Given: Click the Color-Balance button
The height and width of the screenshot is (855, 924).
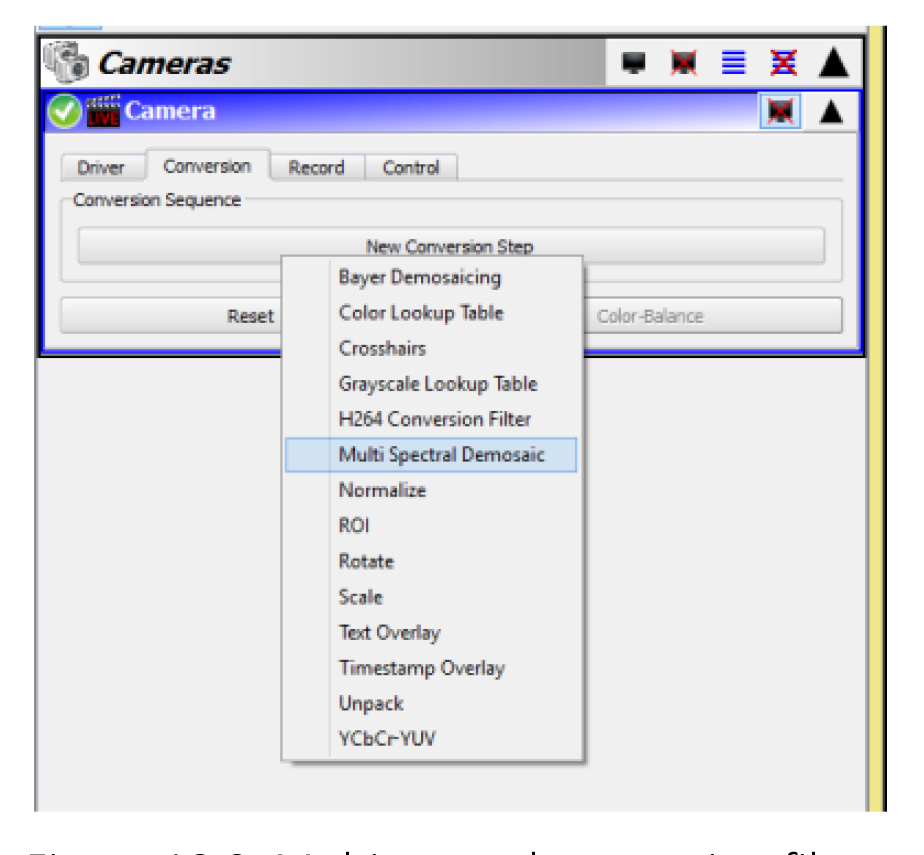Looking at the screenshot, I should (x=712, y=316).
